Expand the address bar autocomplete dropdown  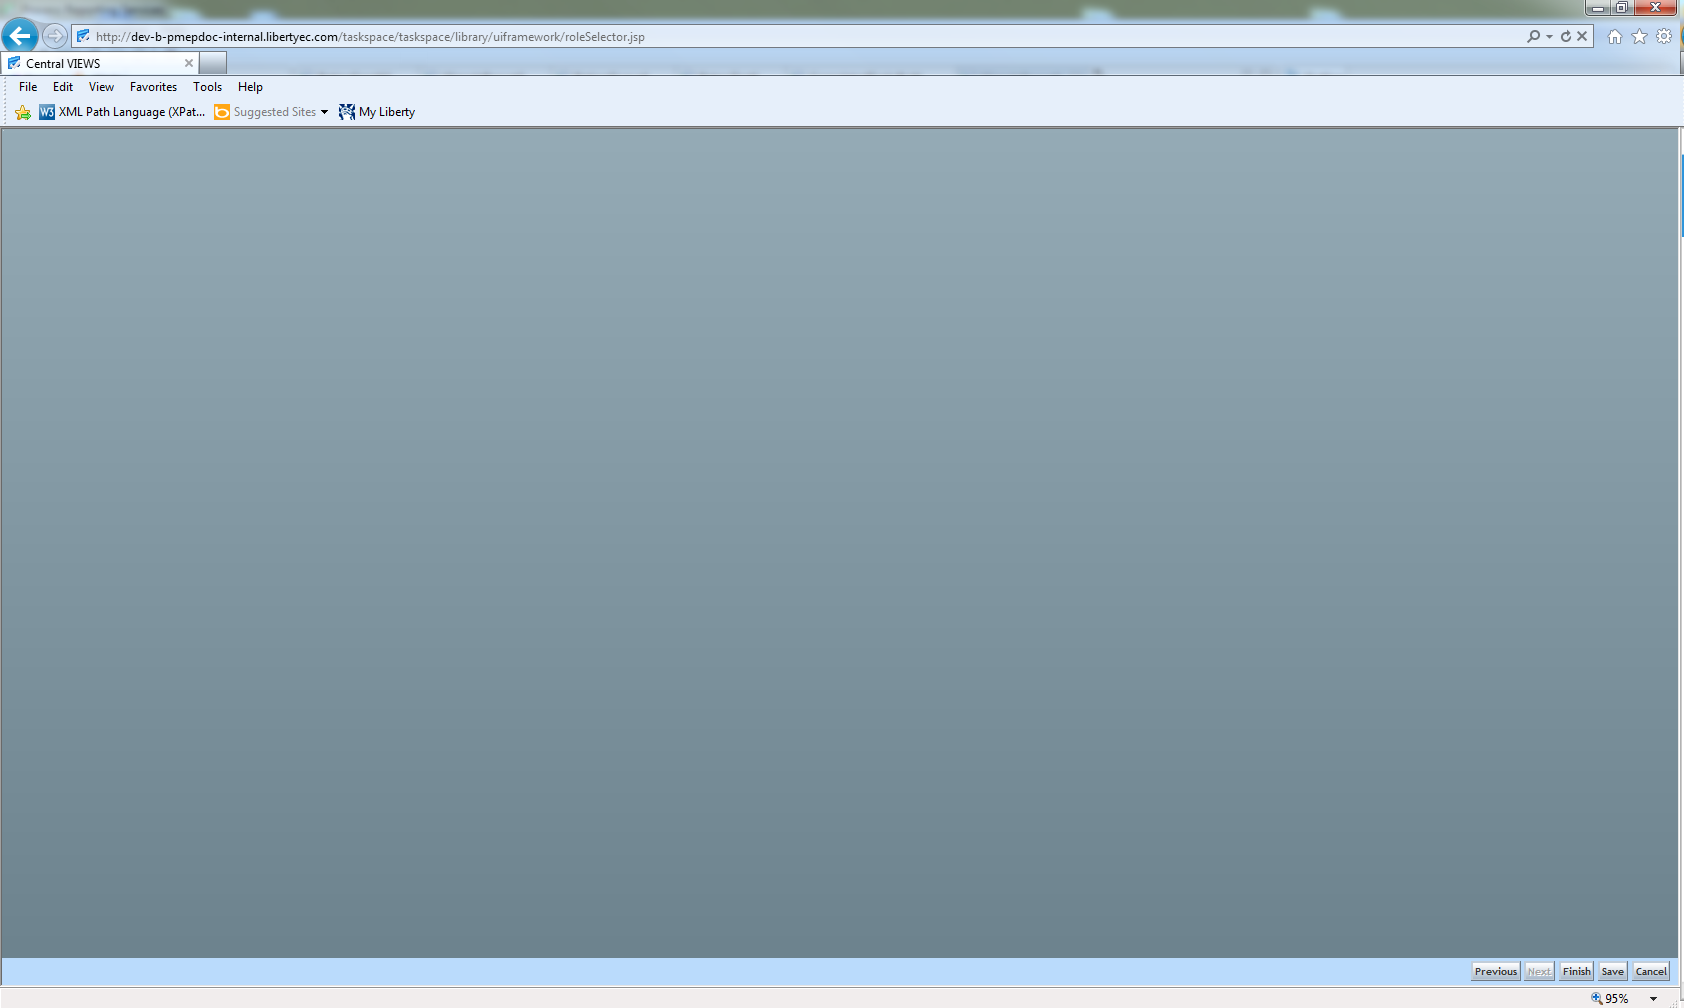pos(1549,36)
